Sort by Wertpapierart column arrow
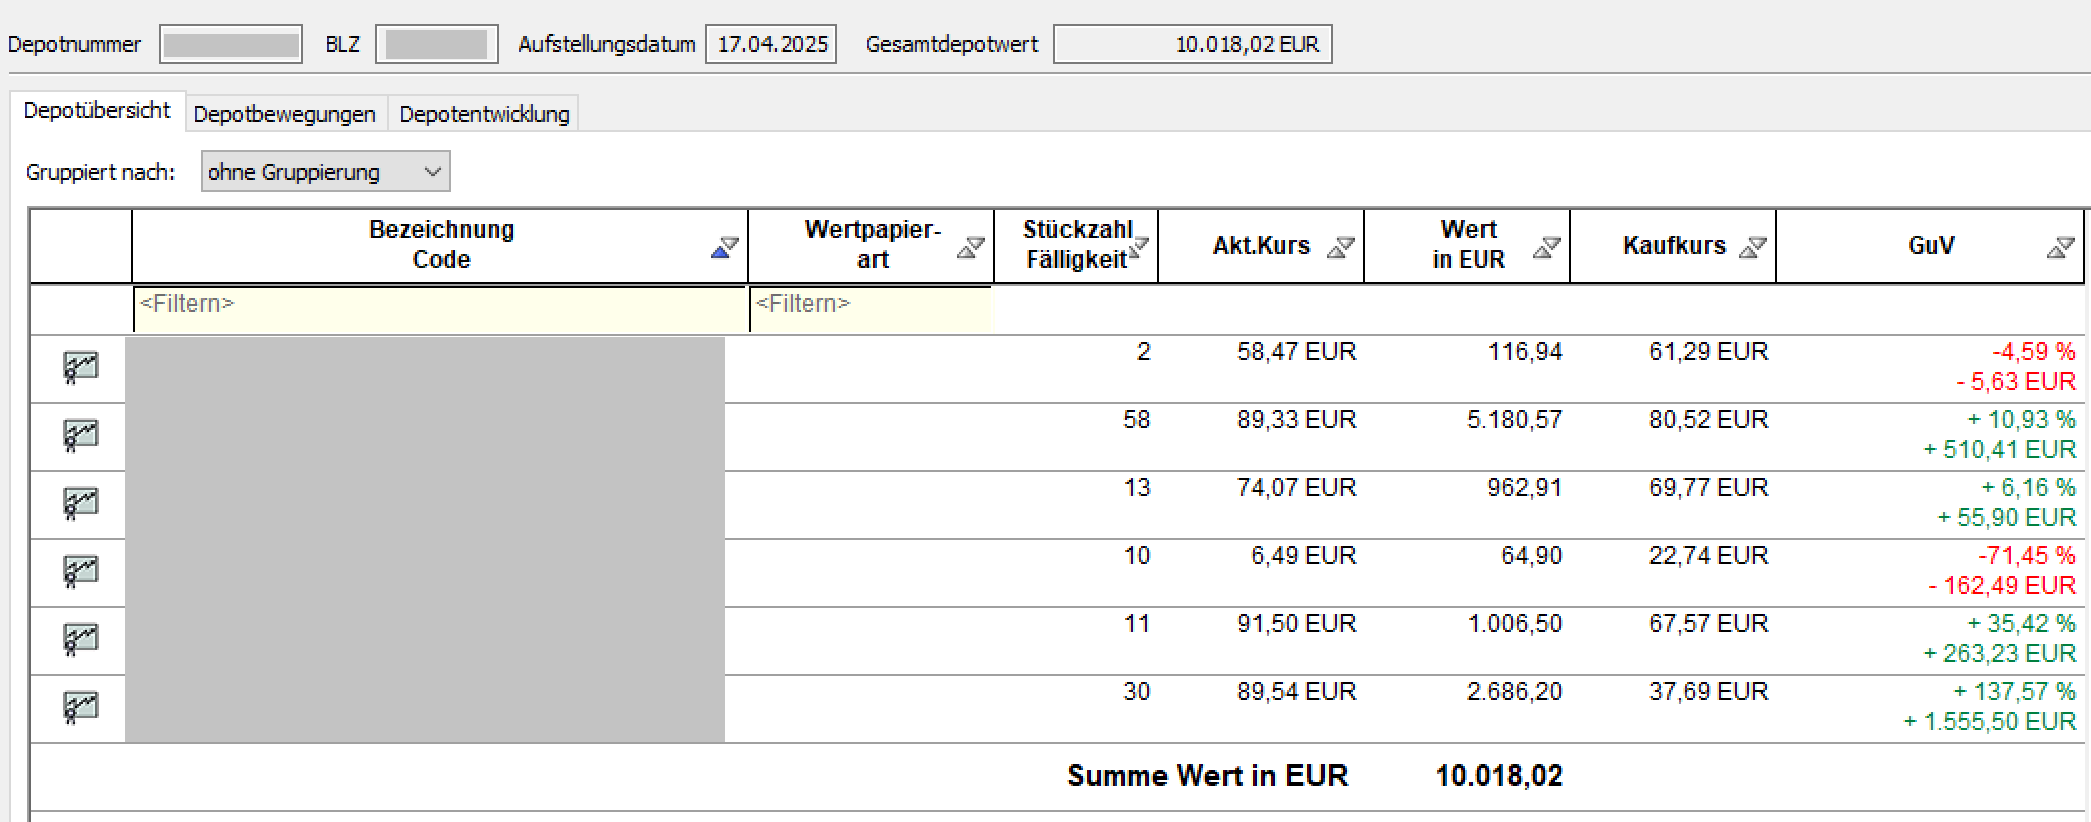The height and width of the screenshot is (822, 2091). [x=971, y=247]
